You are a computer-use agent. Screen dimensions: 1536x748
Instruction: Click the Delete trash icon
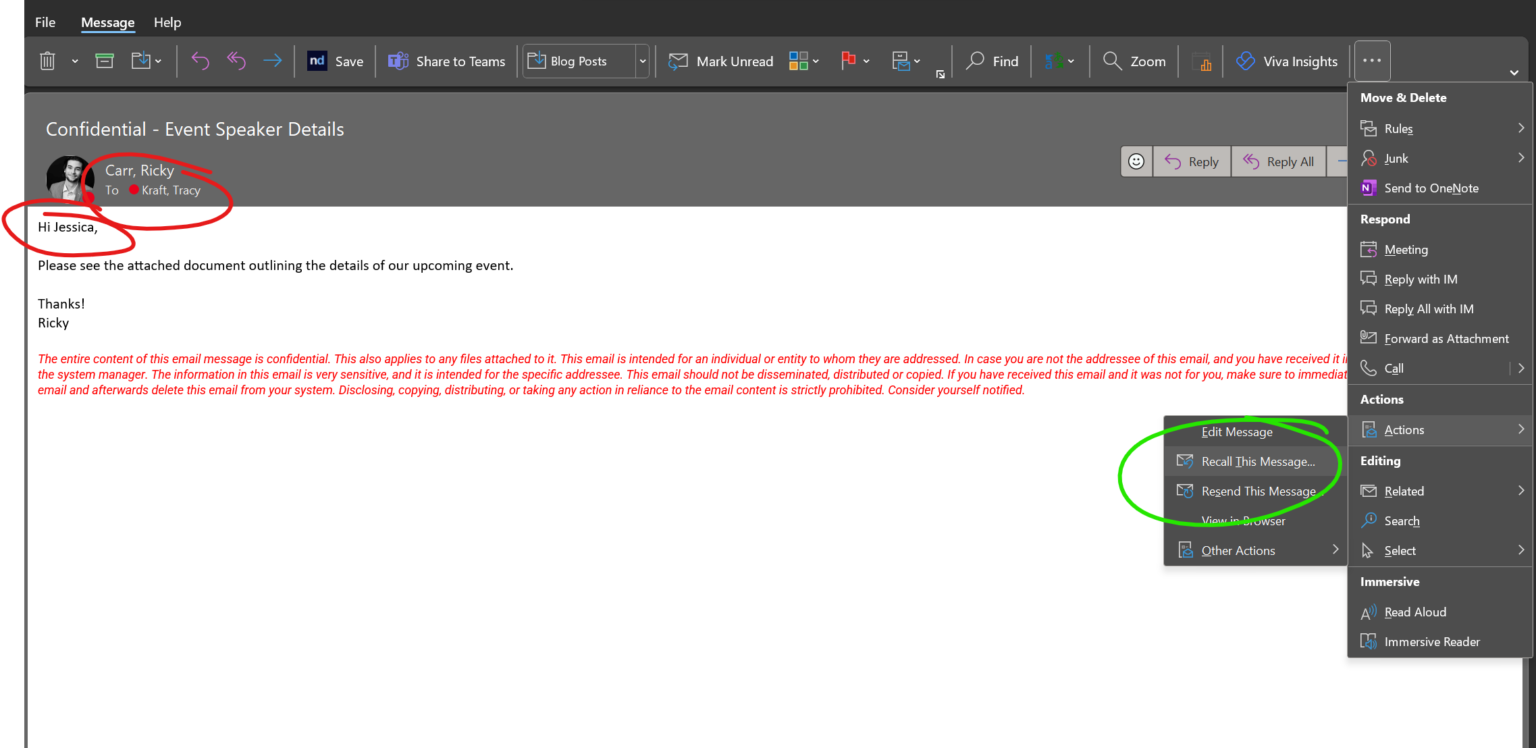pos(47,61)
